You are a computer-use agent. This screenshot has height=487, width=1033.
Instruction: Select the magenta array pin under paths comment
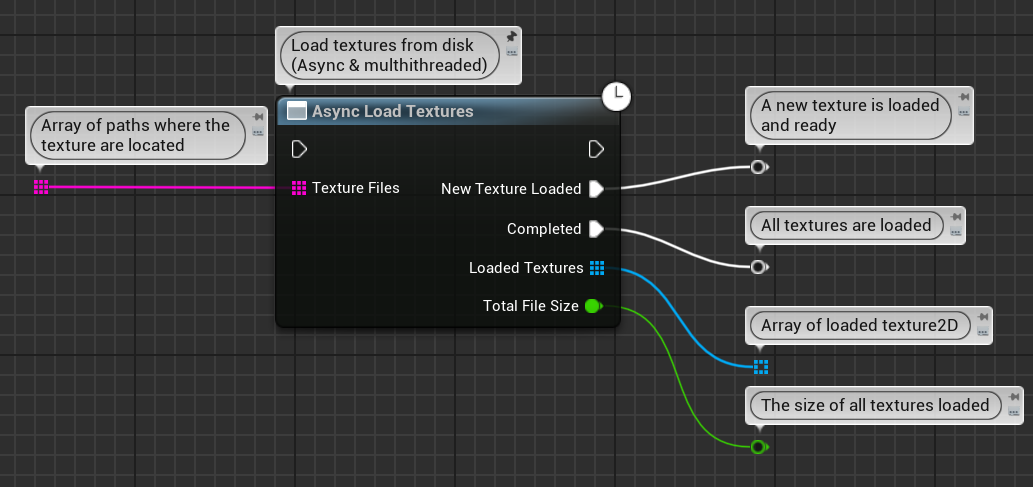click(41, 187)
